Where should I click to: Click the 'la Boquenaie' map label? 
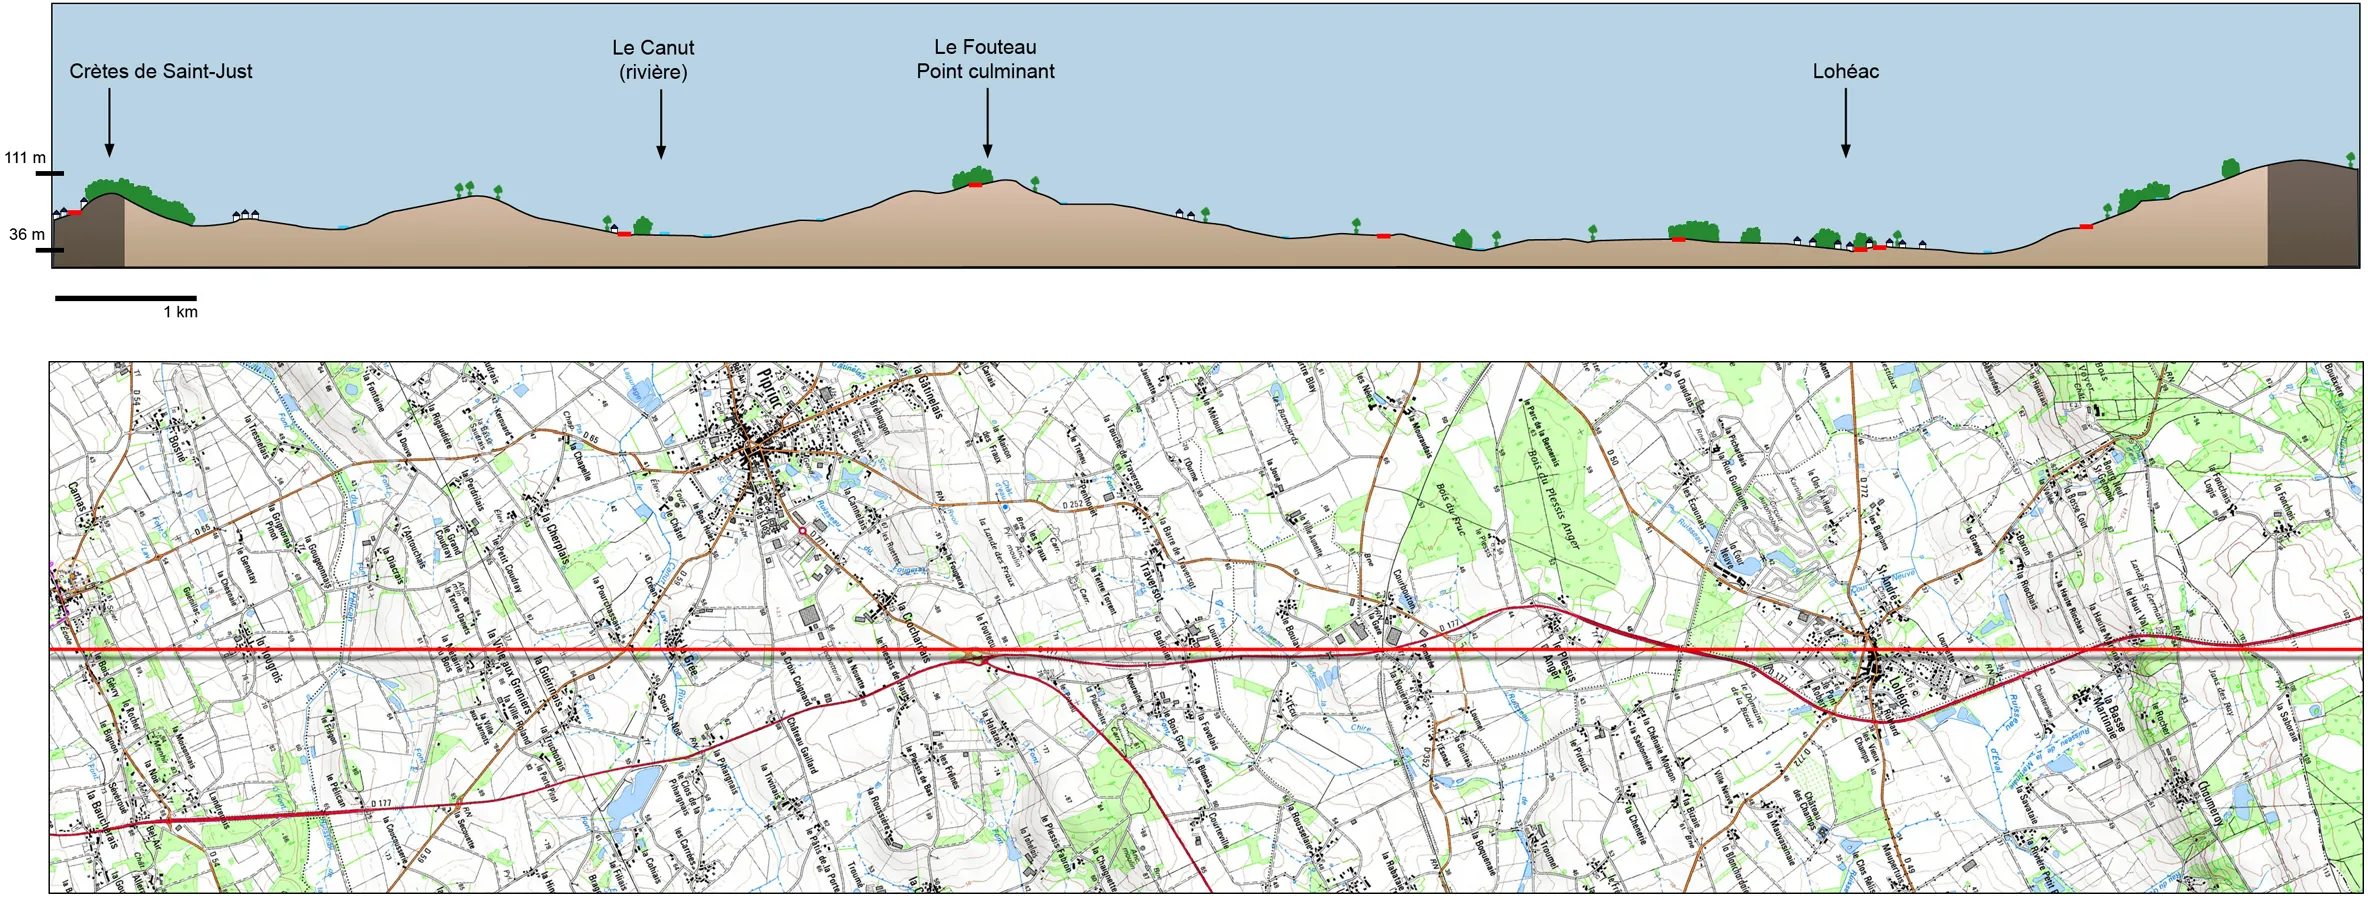tap(1485, 853)
